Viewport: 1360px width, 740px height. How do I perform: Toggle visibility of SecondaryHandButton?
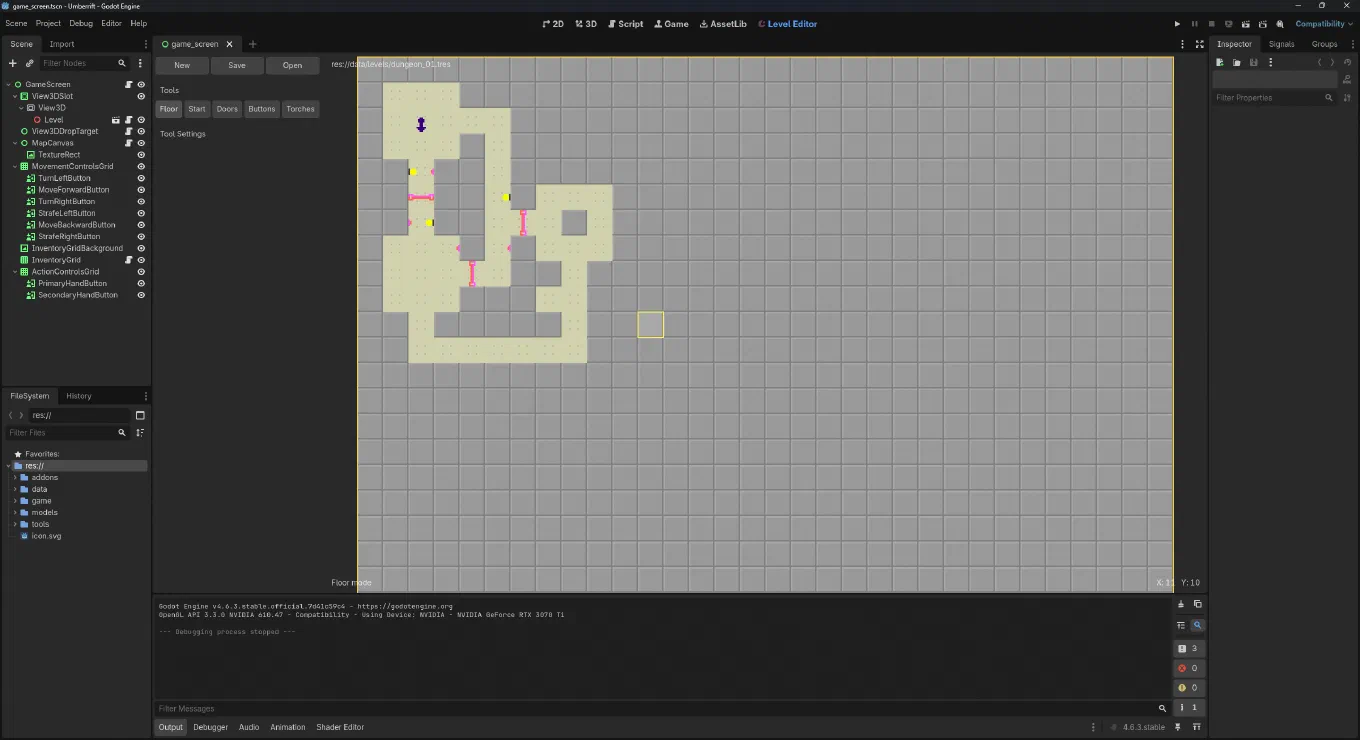click(x=141, y=295)
